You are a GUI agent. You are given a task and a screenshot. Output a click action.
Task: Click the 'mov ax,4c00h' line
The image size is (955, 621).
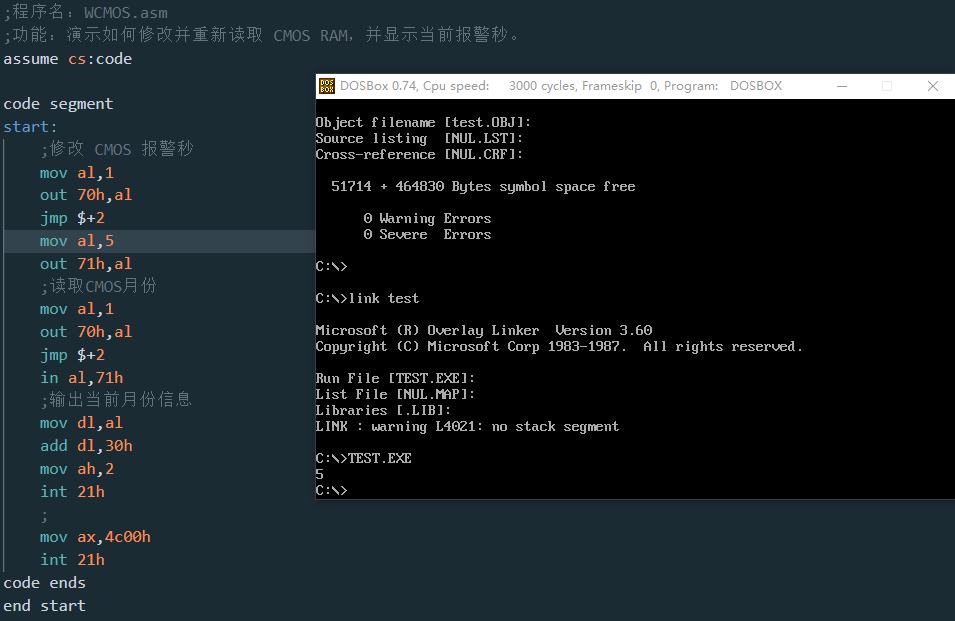click(x=95, y=537)
